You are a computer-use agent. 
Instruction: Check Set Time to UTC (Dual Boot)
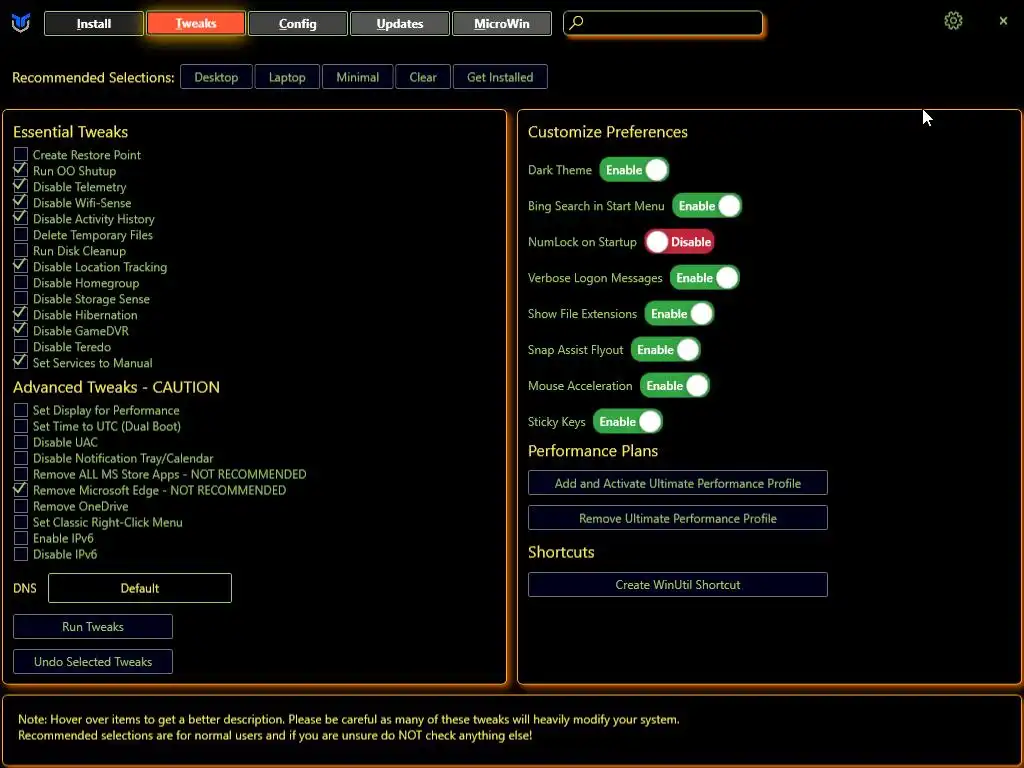pyautogui.click(x=21, y=426)
